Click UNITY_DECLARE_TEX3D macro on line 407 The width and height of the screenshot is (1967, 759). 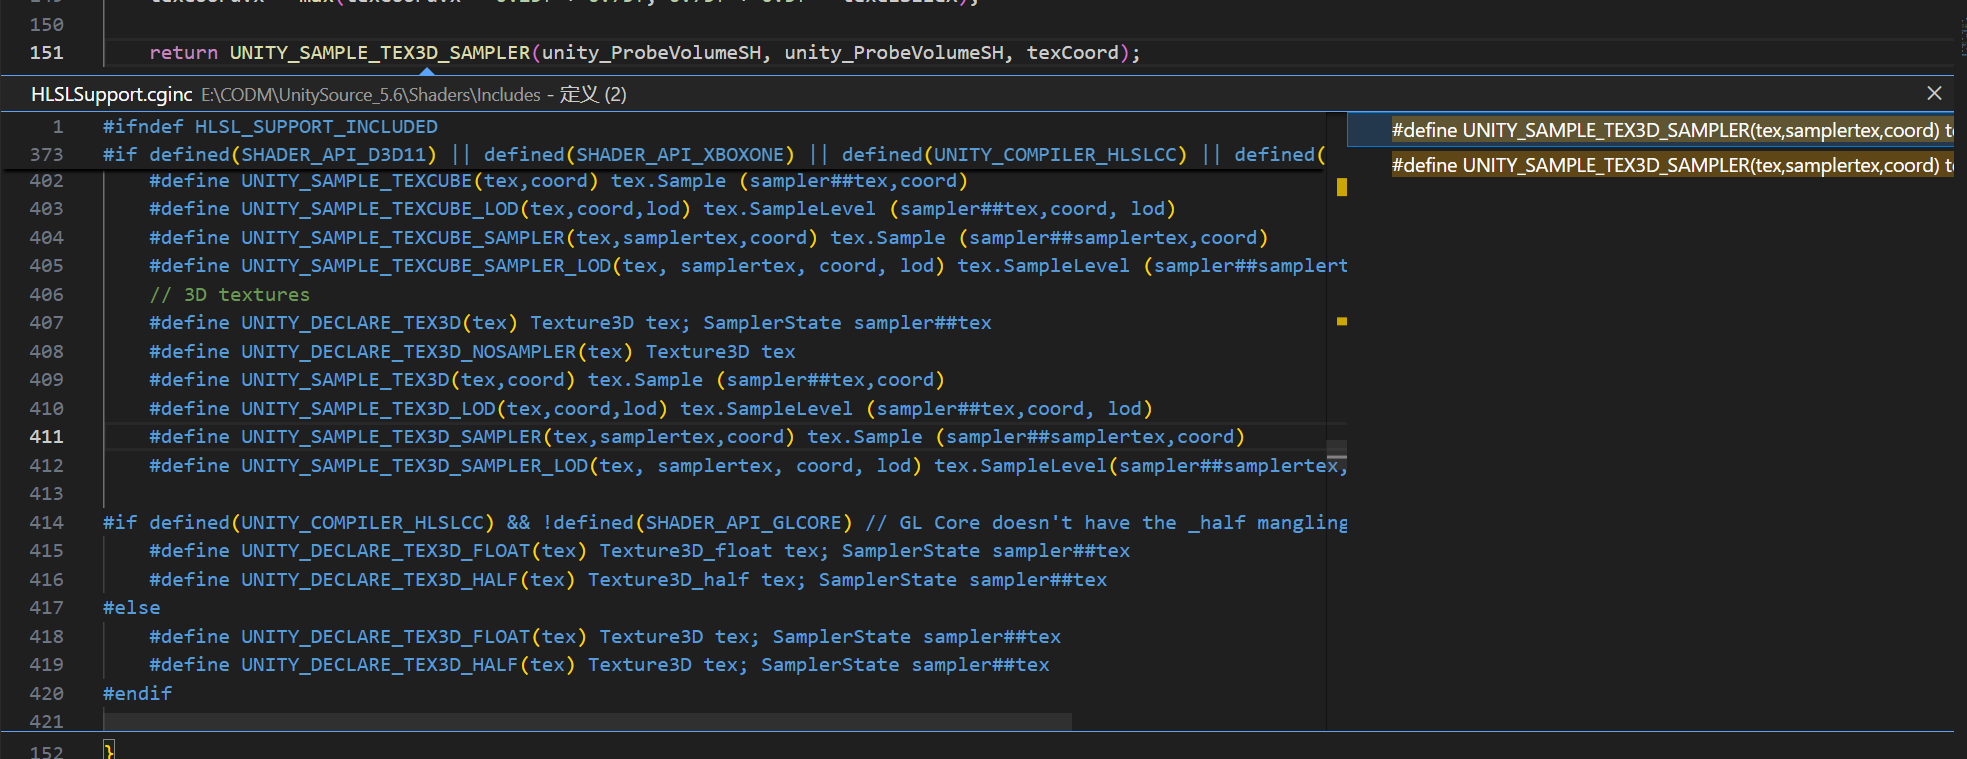point(351,323)
